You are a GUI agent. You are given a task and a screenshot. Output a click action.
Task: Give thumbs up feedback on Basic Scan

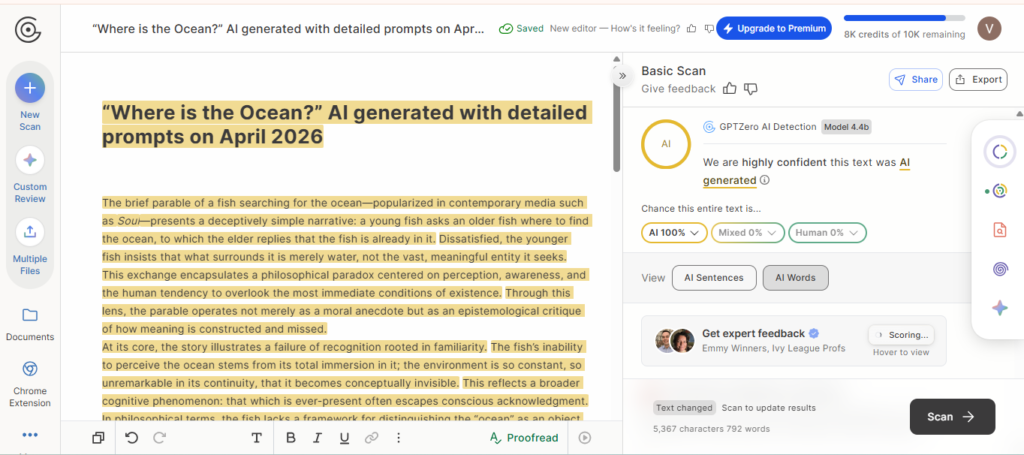(729, 88)
